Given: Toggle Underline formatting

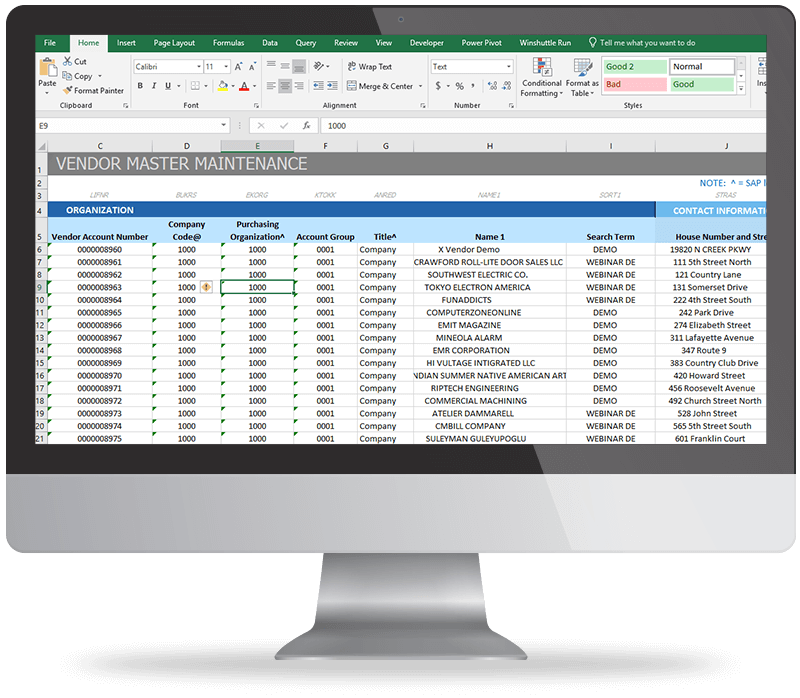Looking at the screenshot, I should 168,86.
